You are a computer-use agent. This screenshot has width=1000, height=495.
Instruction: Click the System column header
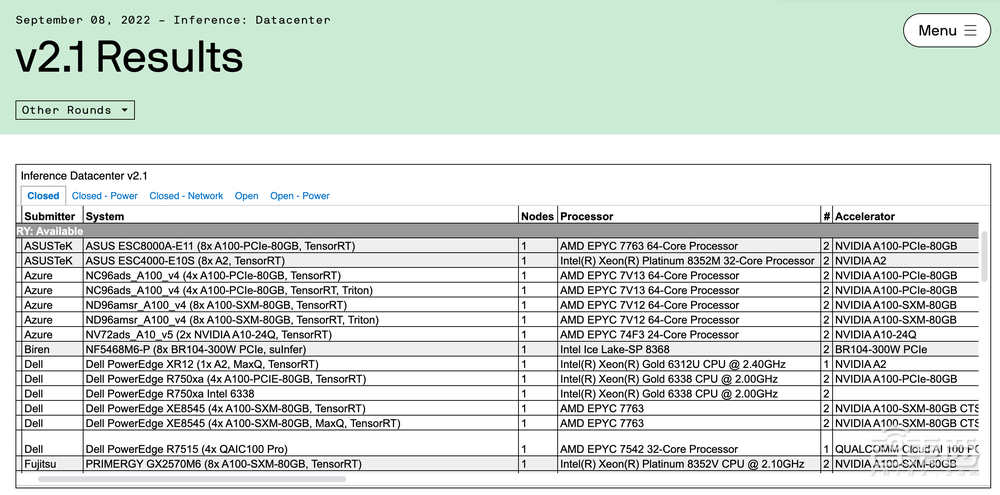pos(105,216)
